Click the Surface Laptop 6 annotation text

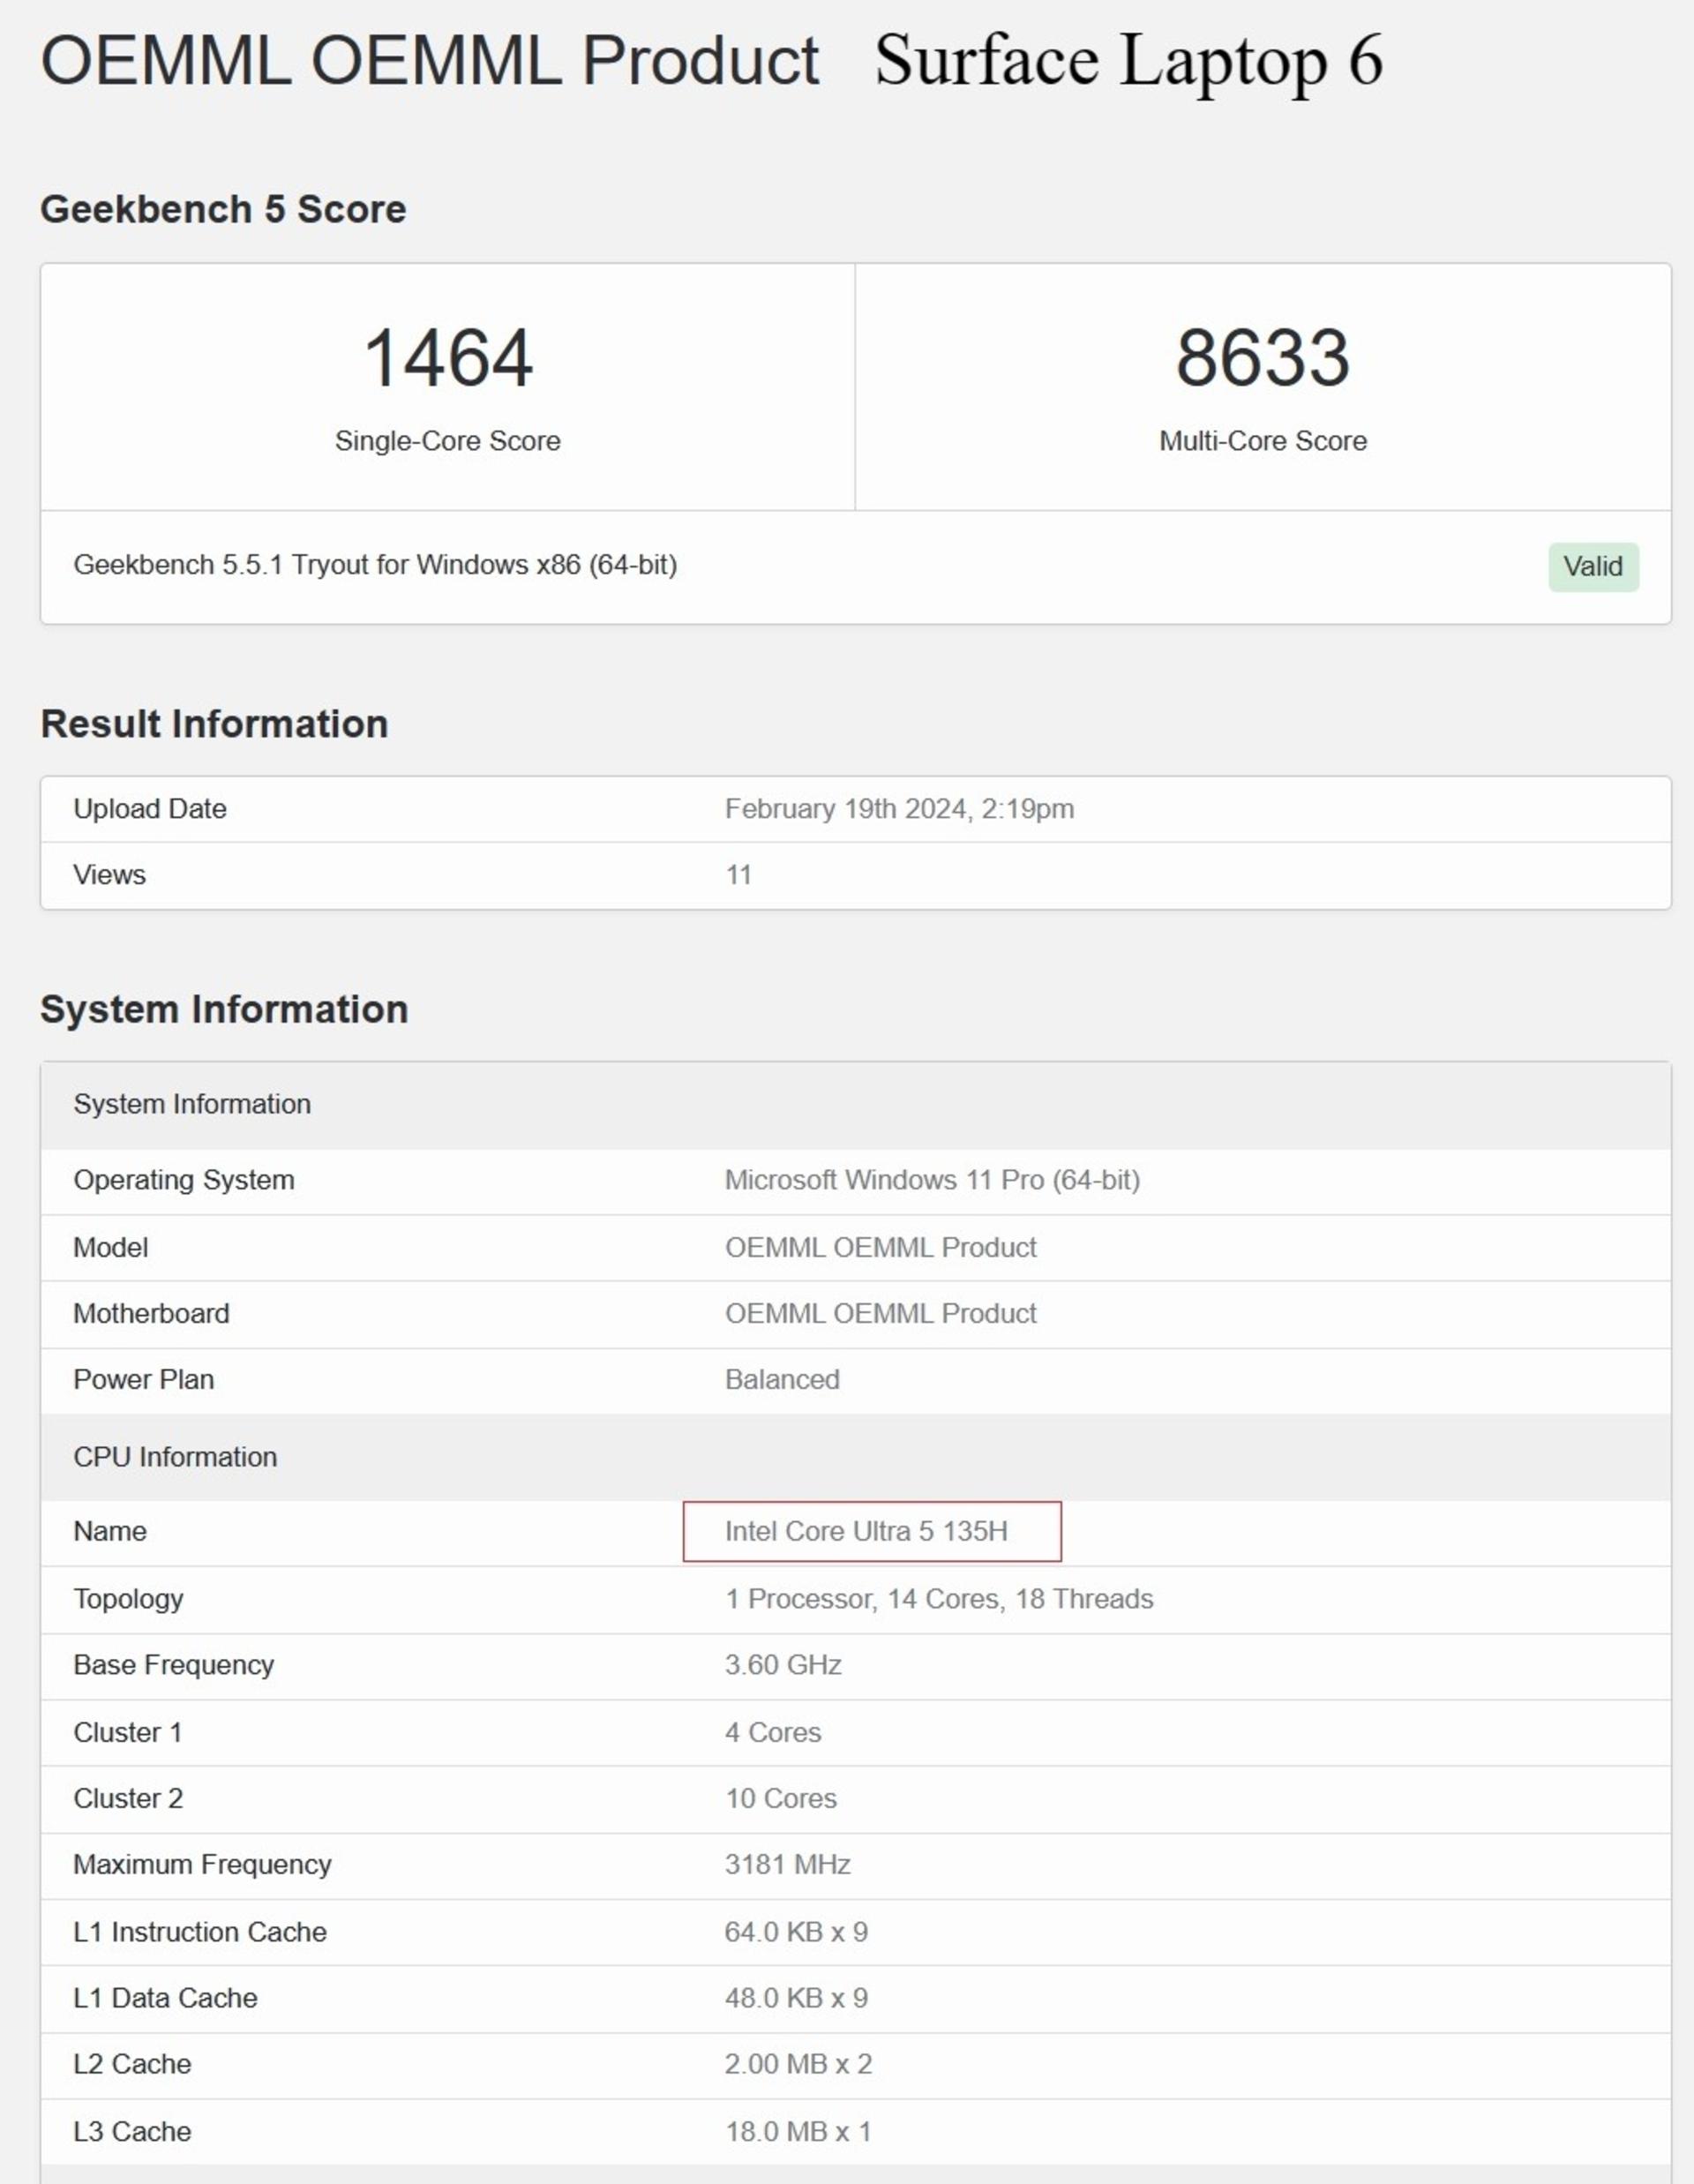pyautogui.click(x=1129, y=61)
